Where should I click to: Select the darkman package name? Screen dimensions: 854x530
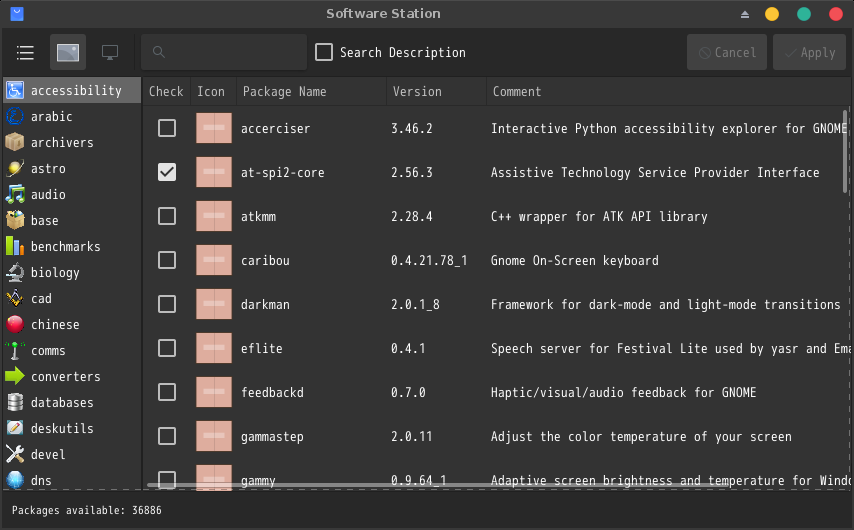[265, 304]
